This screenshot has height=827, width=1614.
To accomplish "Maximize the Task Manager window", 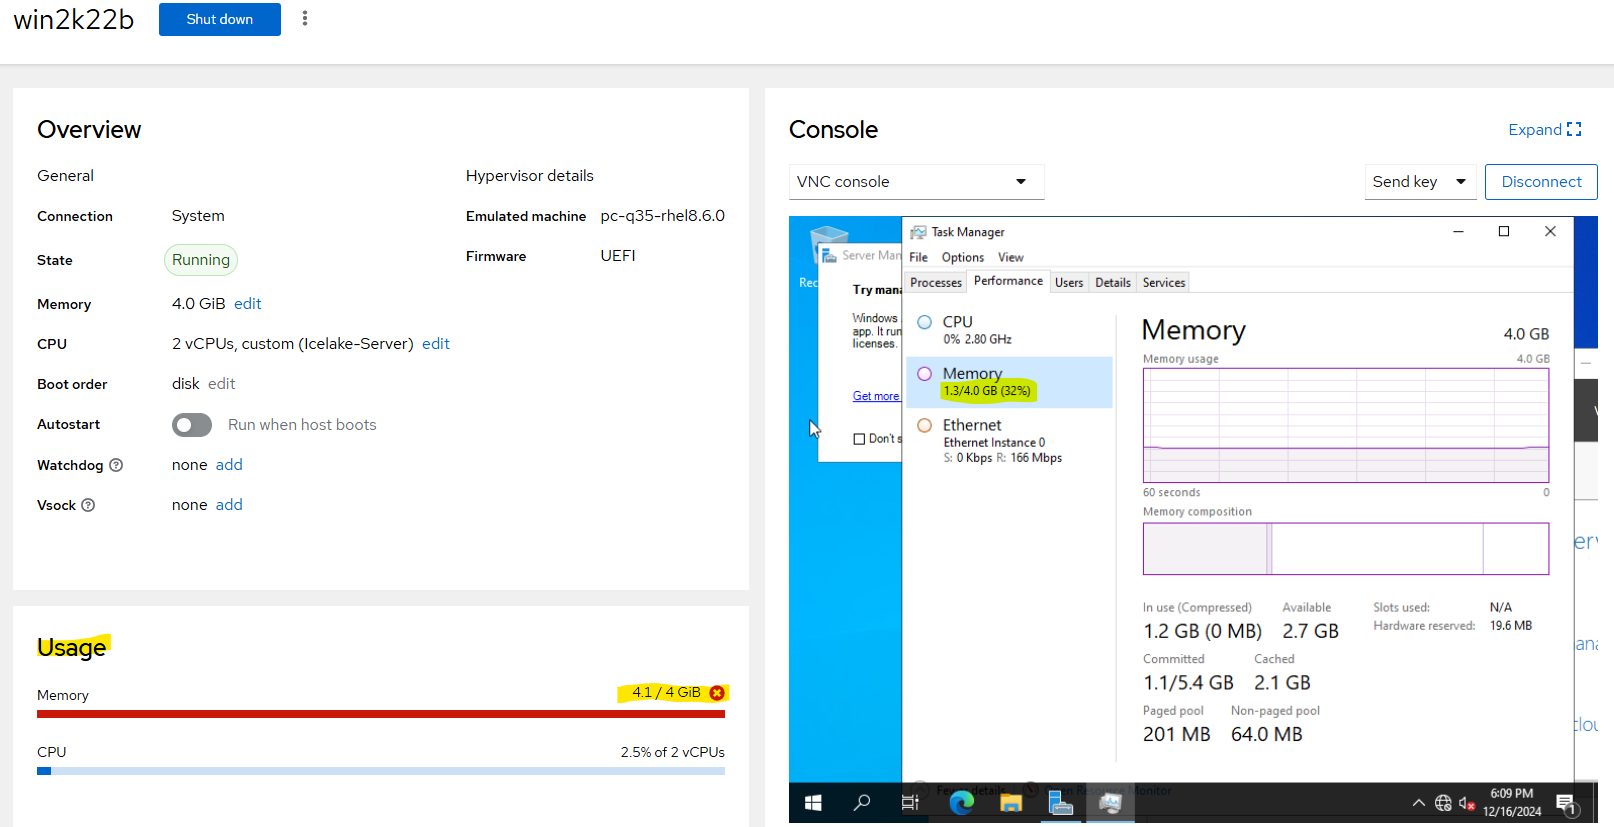I will click(1504, 232).
